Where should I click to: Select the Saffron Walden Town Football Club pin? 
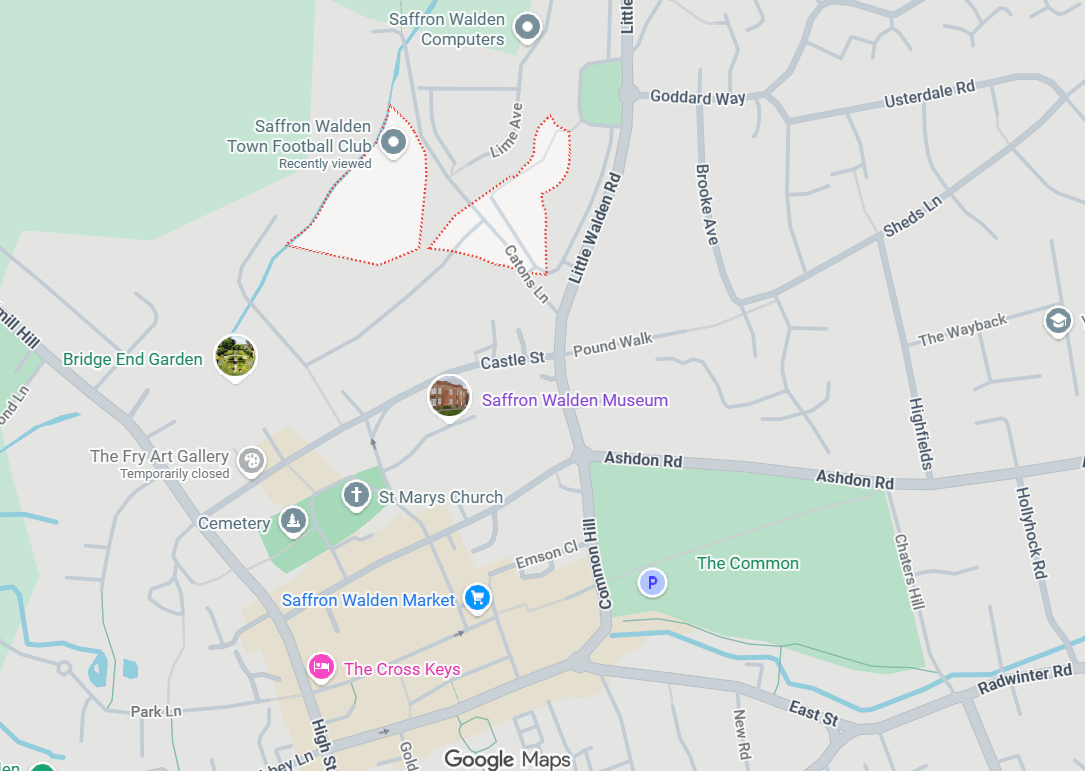(x=394, y=143)
